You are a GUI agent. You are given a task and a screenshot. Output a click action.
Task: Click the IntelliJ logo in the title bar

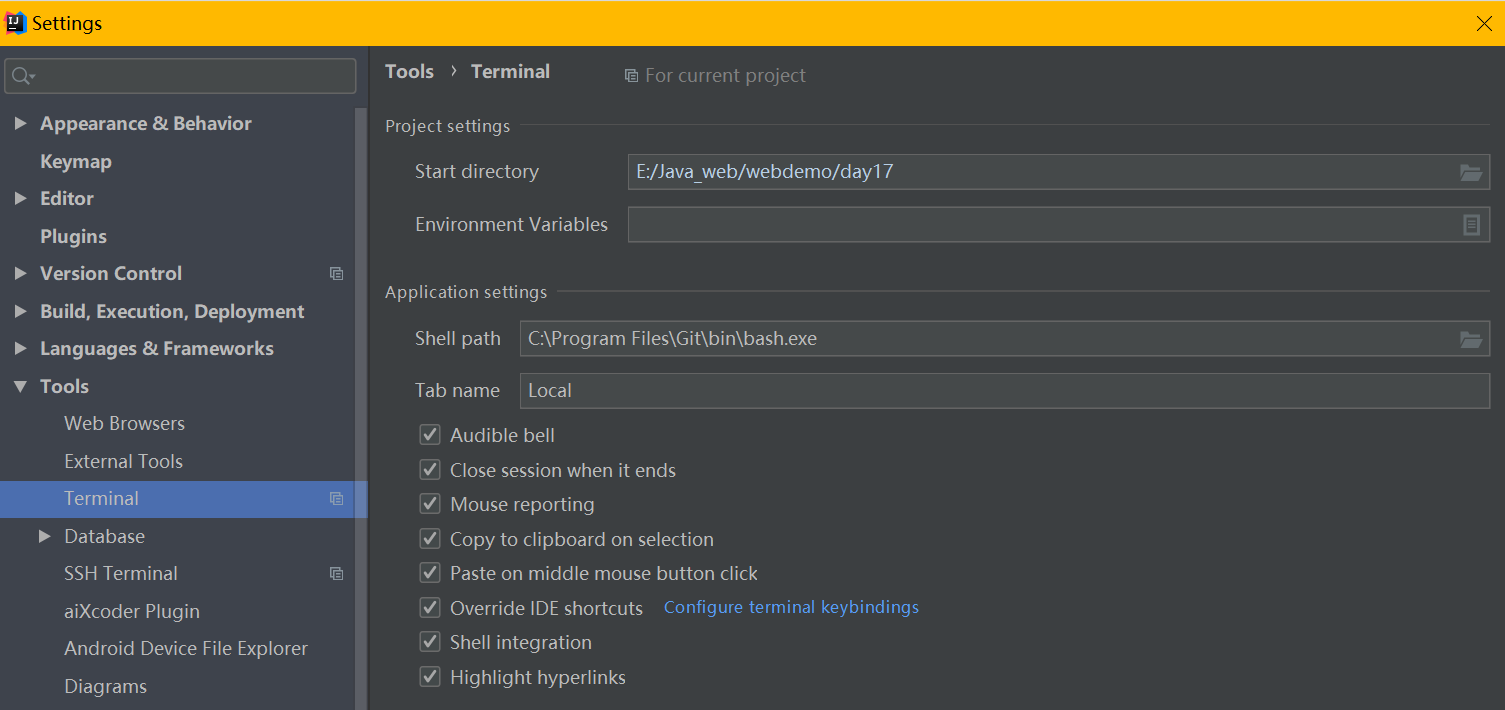coord(14,21)
